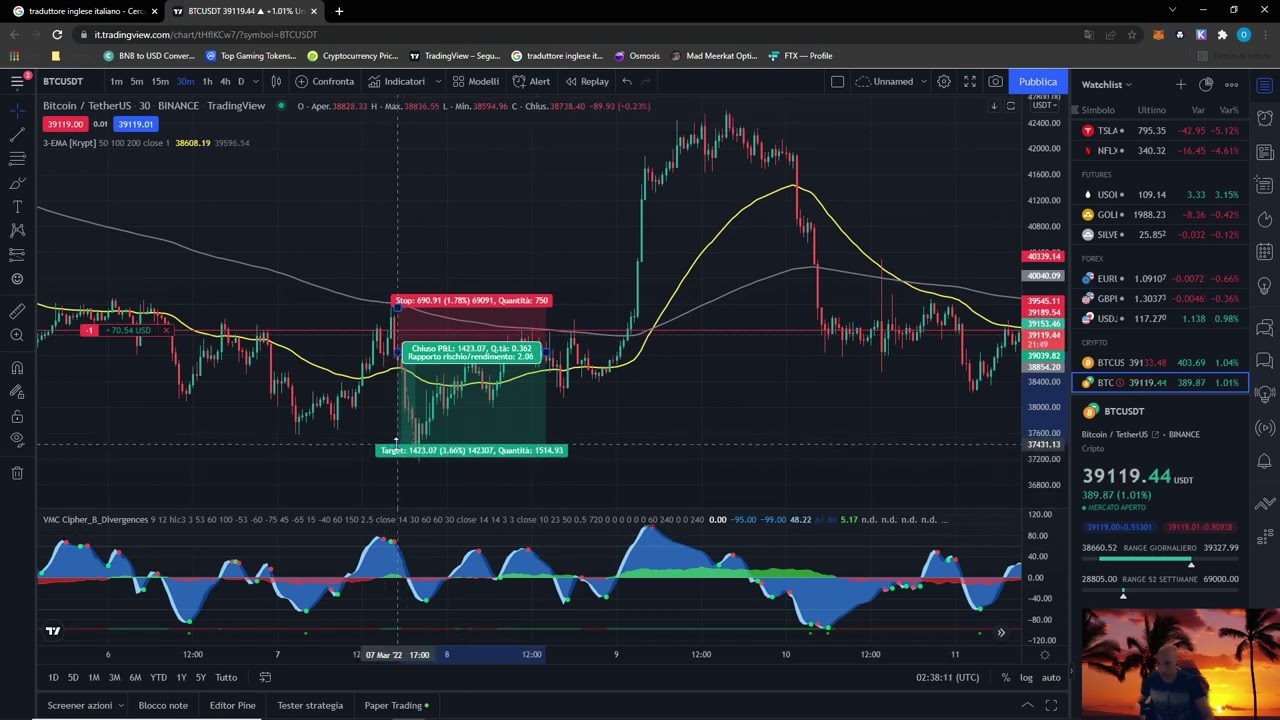Open the USDT currency dropdown on price axis
This screenshot has height=720, width=1280.
1045,105
